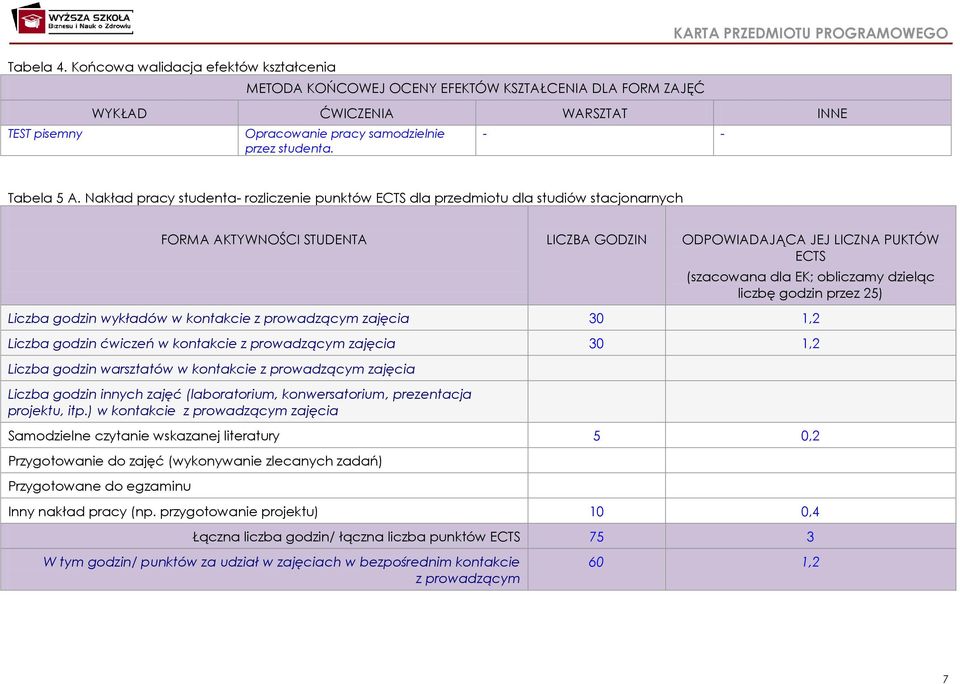Screen dimensions: 960x684
Task: Select 'Łączna liczba godzin' summary label
Action: 356,537
